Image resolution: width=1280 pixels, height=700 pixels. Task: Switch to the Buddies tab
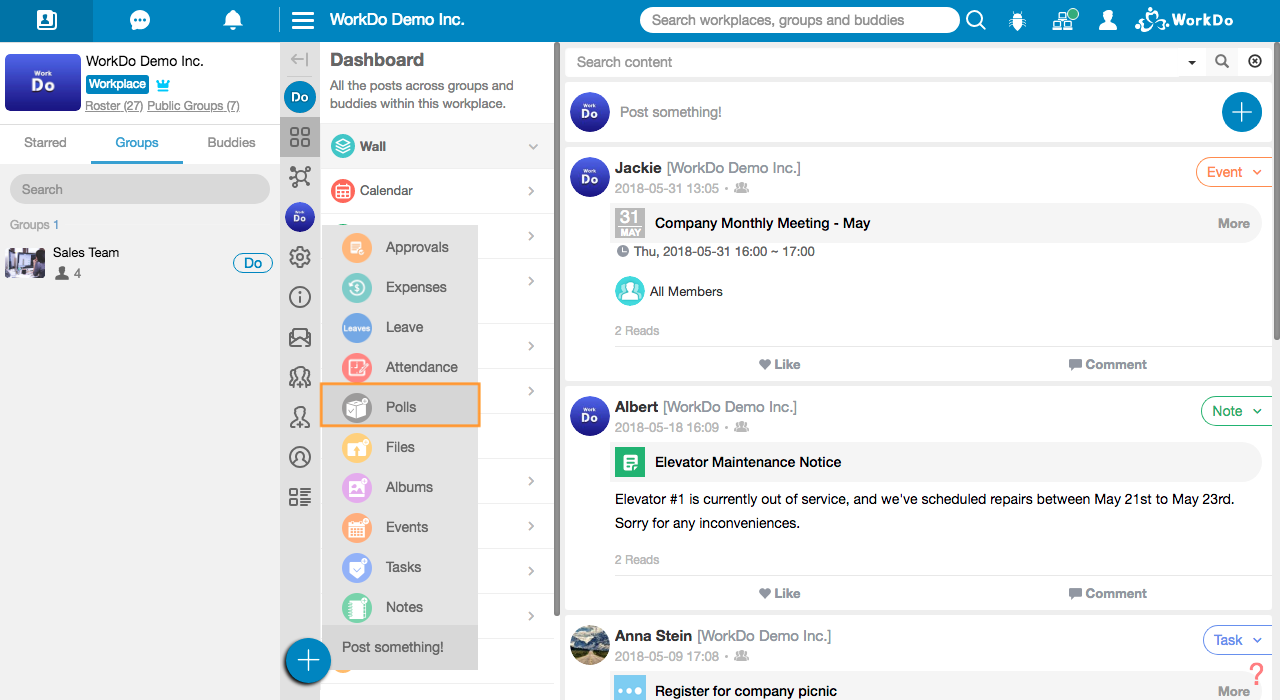[x=231, y=143]
